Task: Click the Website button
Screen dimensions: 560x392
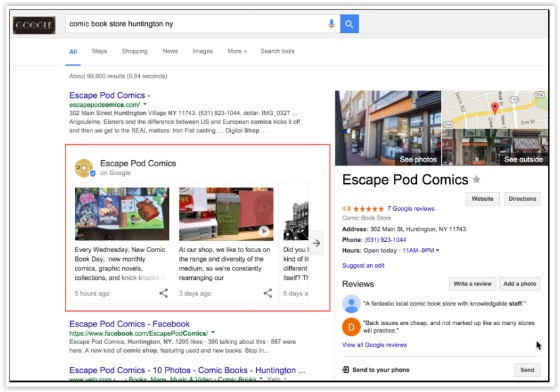Action: click(x=482, y=199)
